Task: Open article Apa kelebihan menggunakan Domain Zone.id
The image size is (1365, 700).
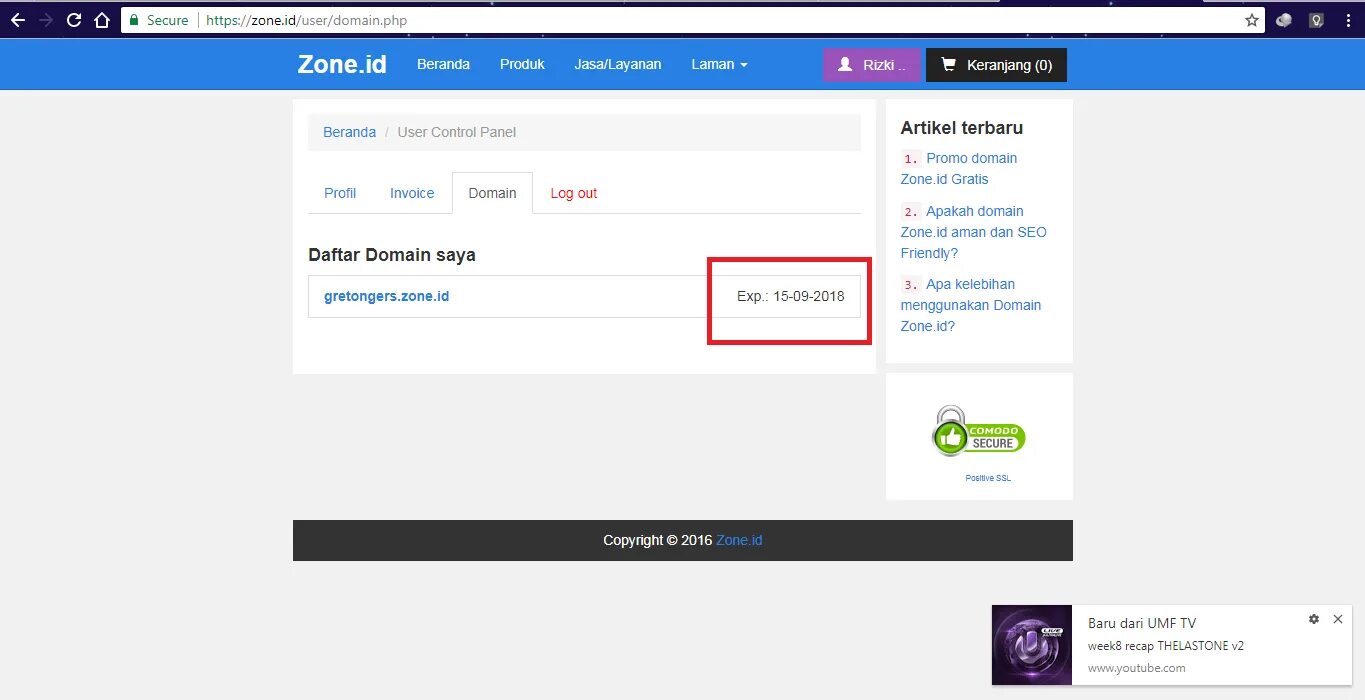Action: click(x=970, y=305)
